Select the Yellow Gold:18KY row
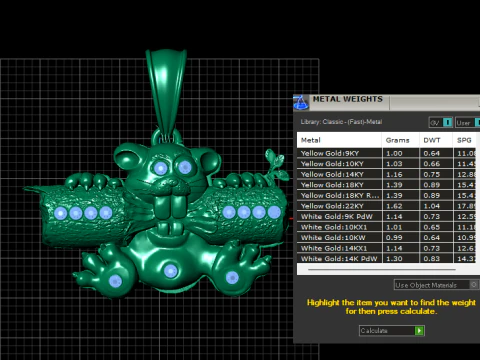Screen dimensions: 480x360 [x=387, y=185]
